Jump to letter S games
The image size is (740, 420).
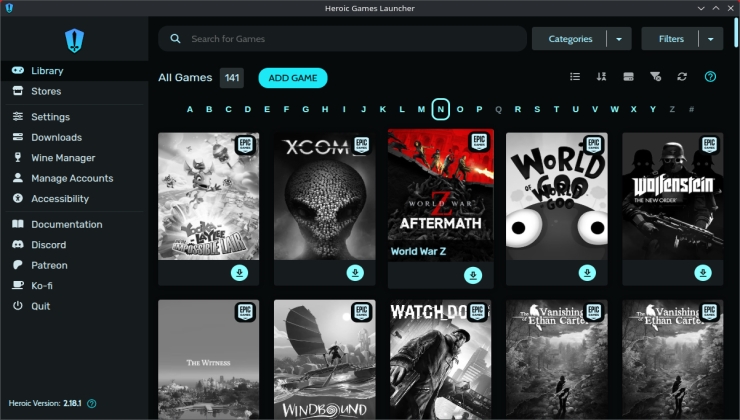pyautogui.click(x=537, y=109)
